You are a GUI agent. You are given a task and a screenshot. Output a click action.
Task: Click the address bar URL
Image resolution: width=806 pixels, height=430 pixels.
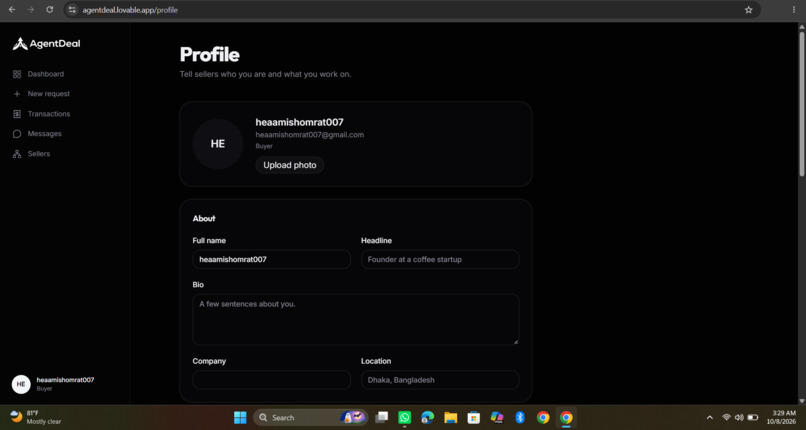pyautogui.click(x=130, y=10)
